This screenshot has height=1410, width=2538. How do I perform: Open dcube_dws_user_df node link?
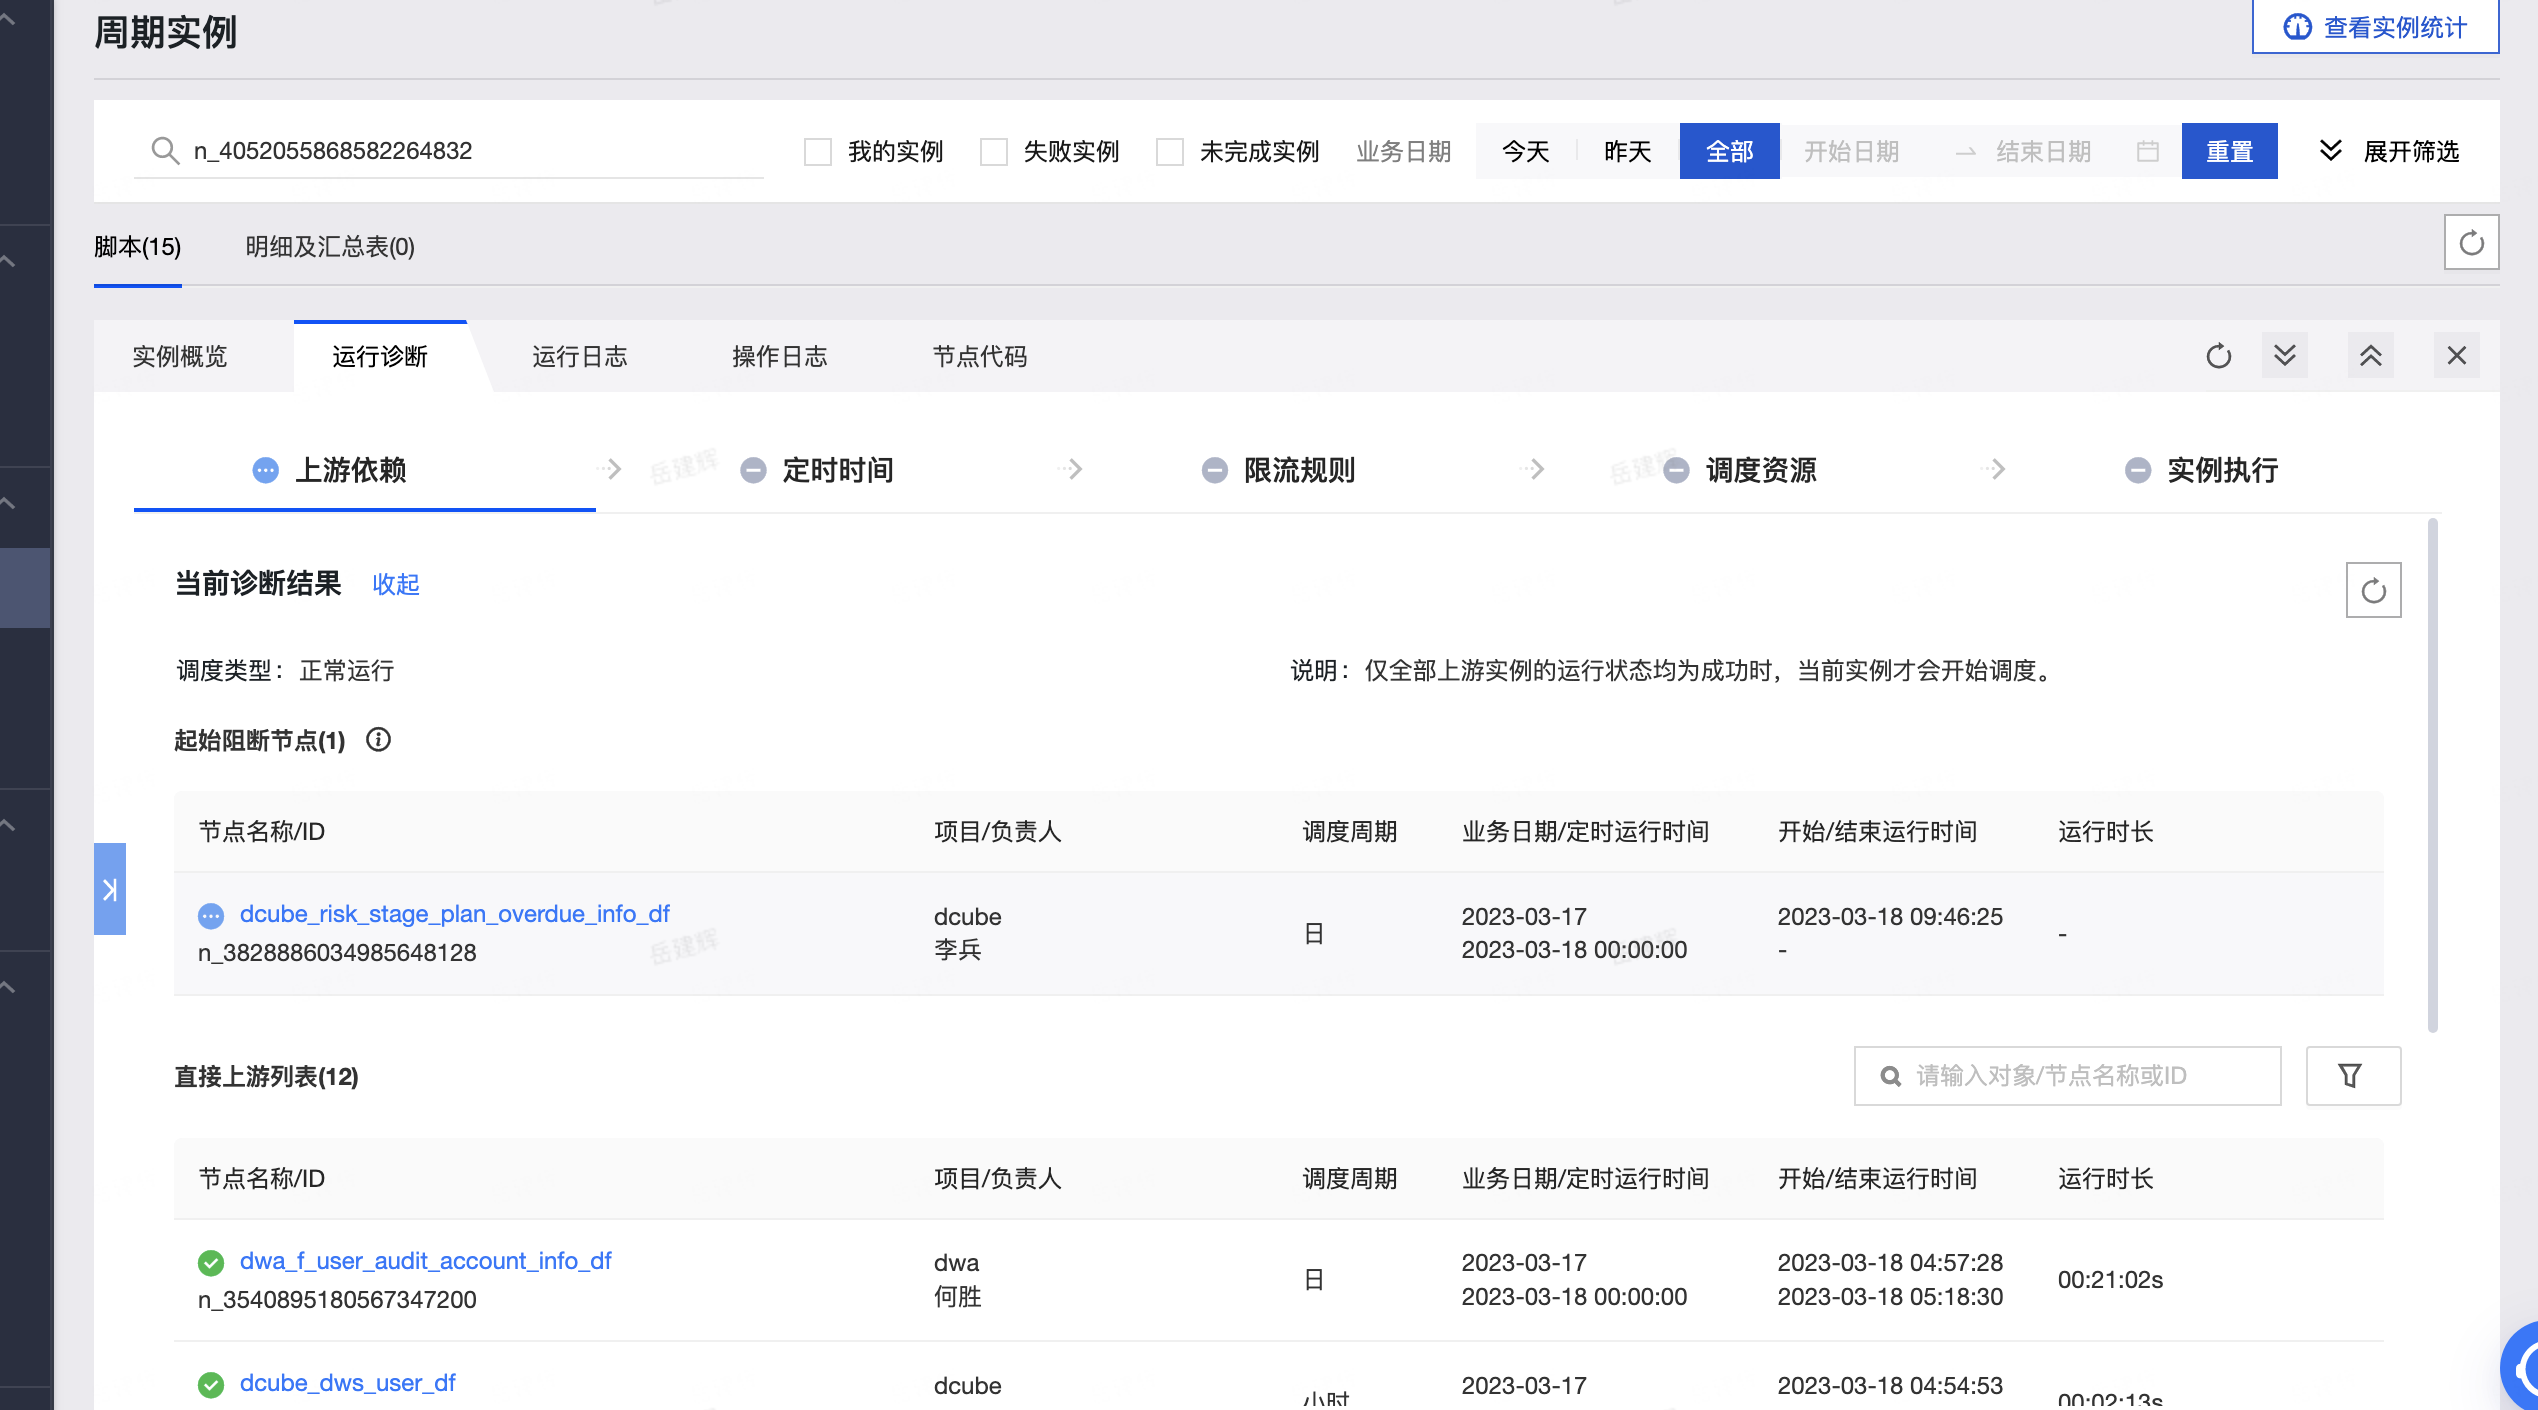coord(348,1383)
